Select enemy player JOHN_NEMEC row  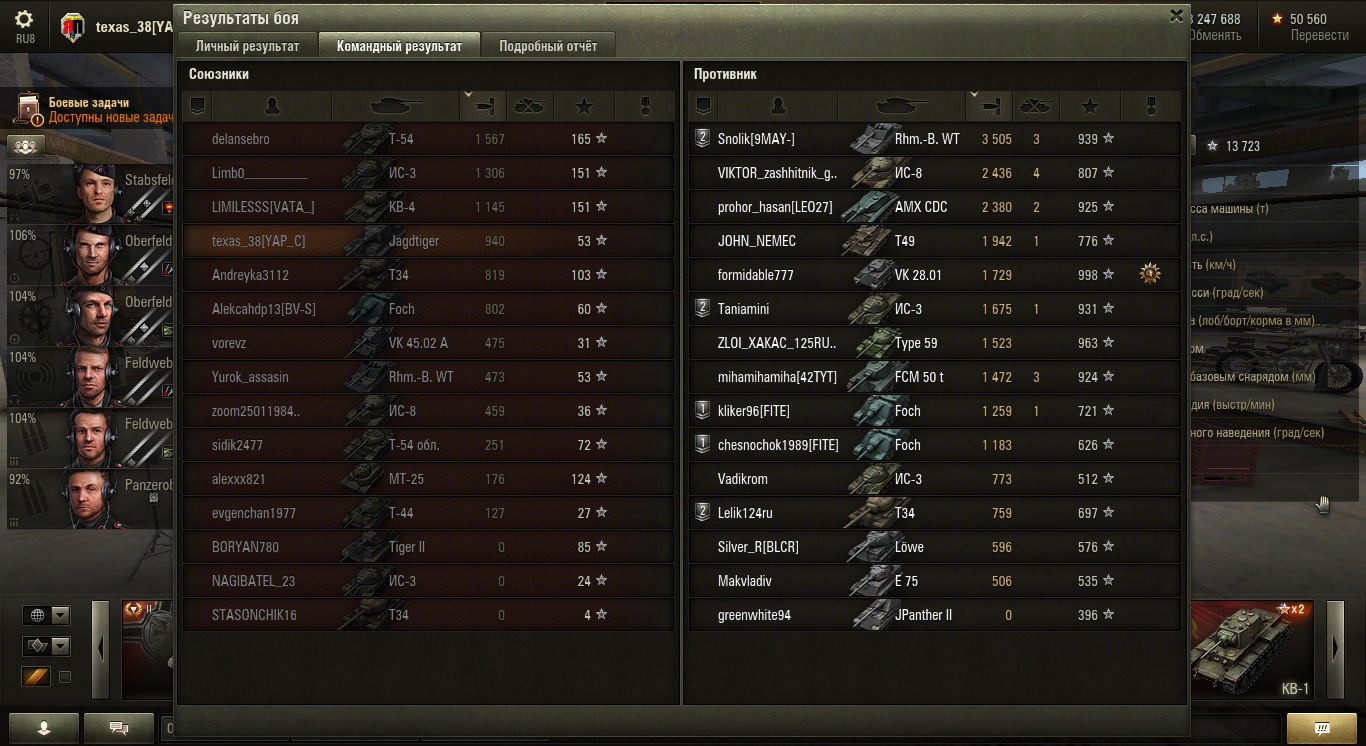pyautogui.click(x=935, y=241)
